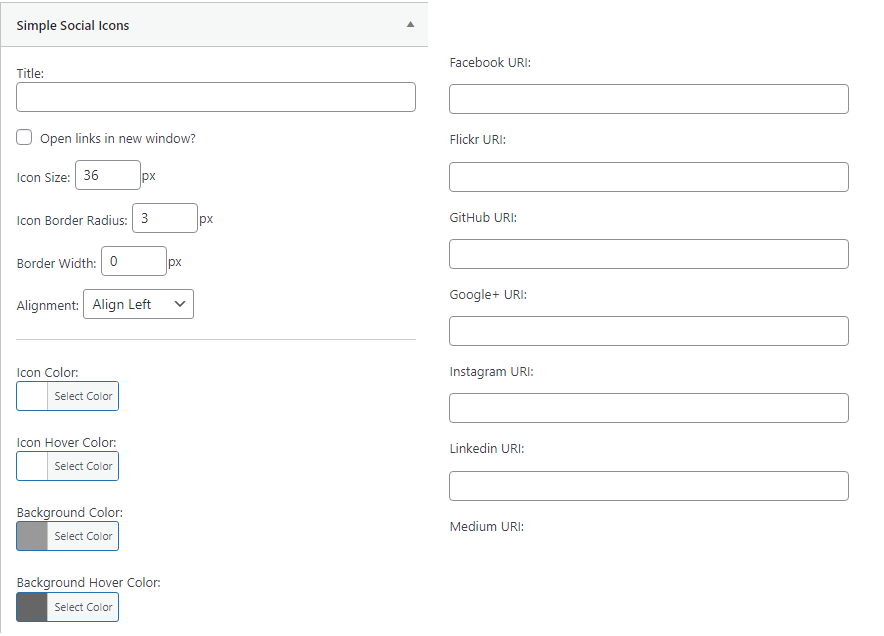The image size is (884, 636).
Task: Click the Title text field
Action: tap(216, 97)
